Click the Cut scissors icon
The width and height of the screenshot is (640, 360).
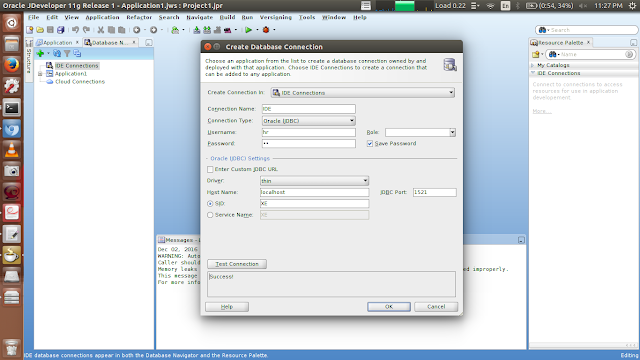100,30
